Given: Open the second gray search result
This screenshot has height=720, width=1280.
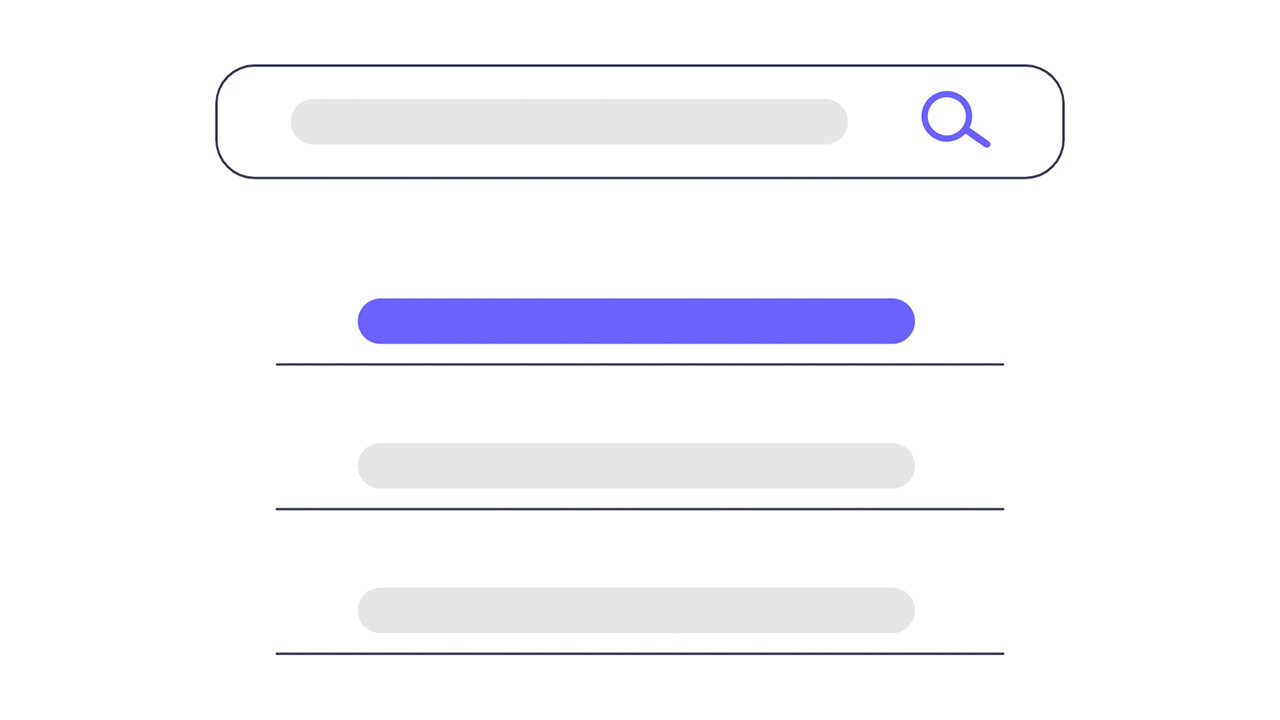Looking at the screenshot, I should click(x=636, y=466).
